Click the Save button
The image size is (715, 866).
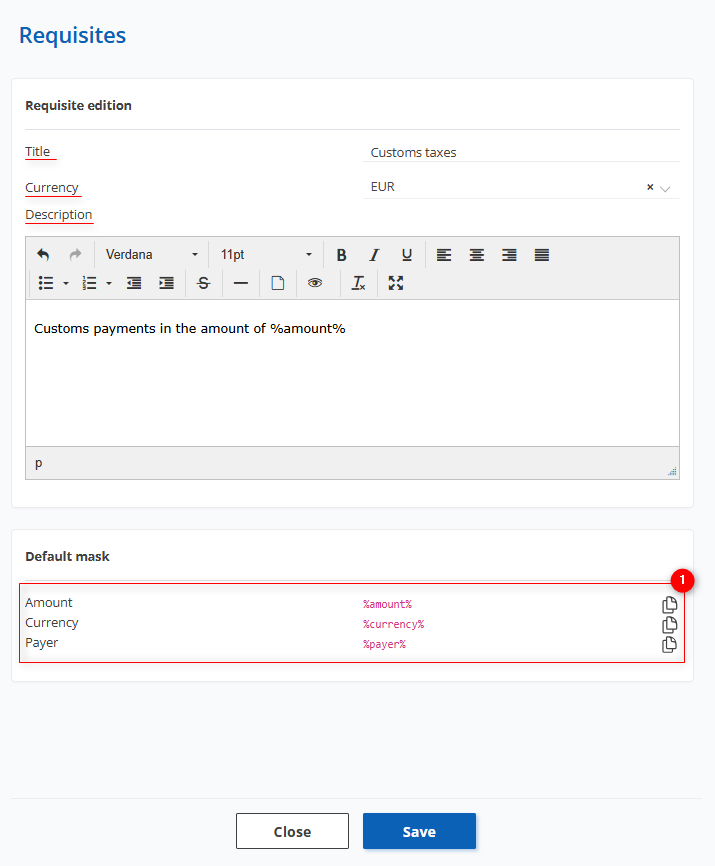coord(419,831)
